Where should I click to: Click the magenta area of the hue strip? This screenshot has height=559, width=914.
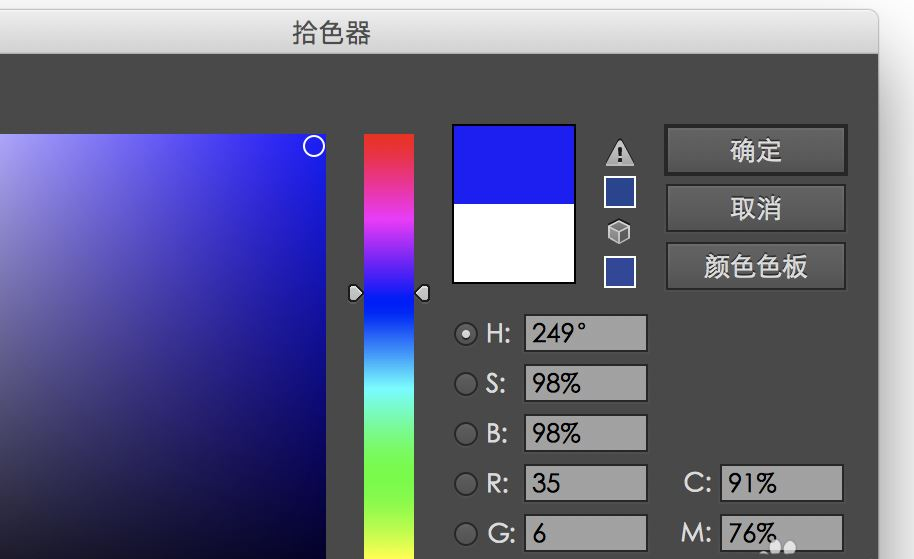tap(389, 220)
